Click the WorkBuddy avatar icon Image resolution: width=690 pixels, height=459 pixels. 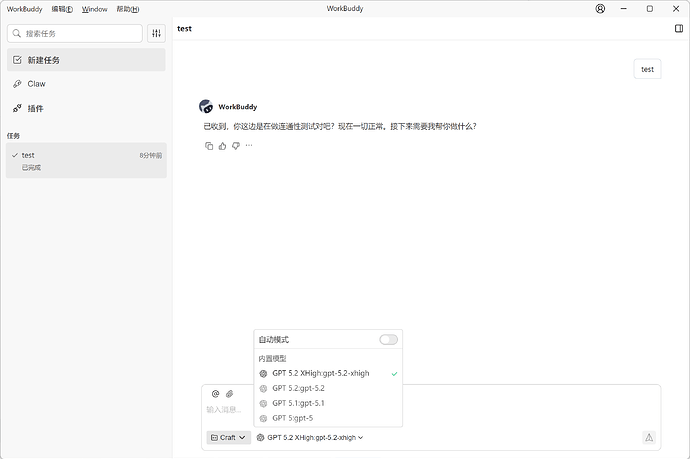pyautogui.click(x=206, y=106)
